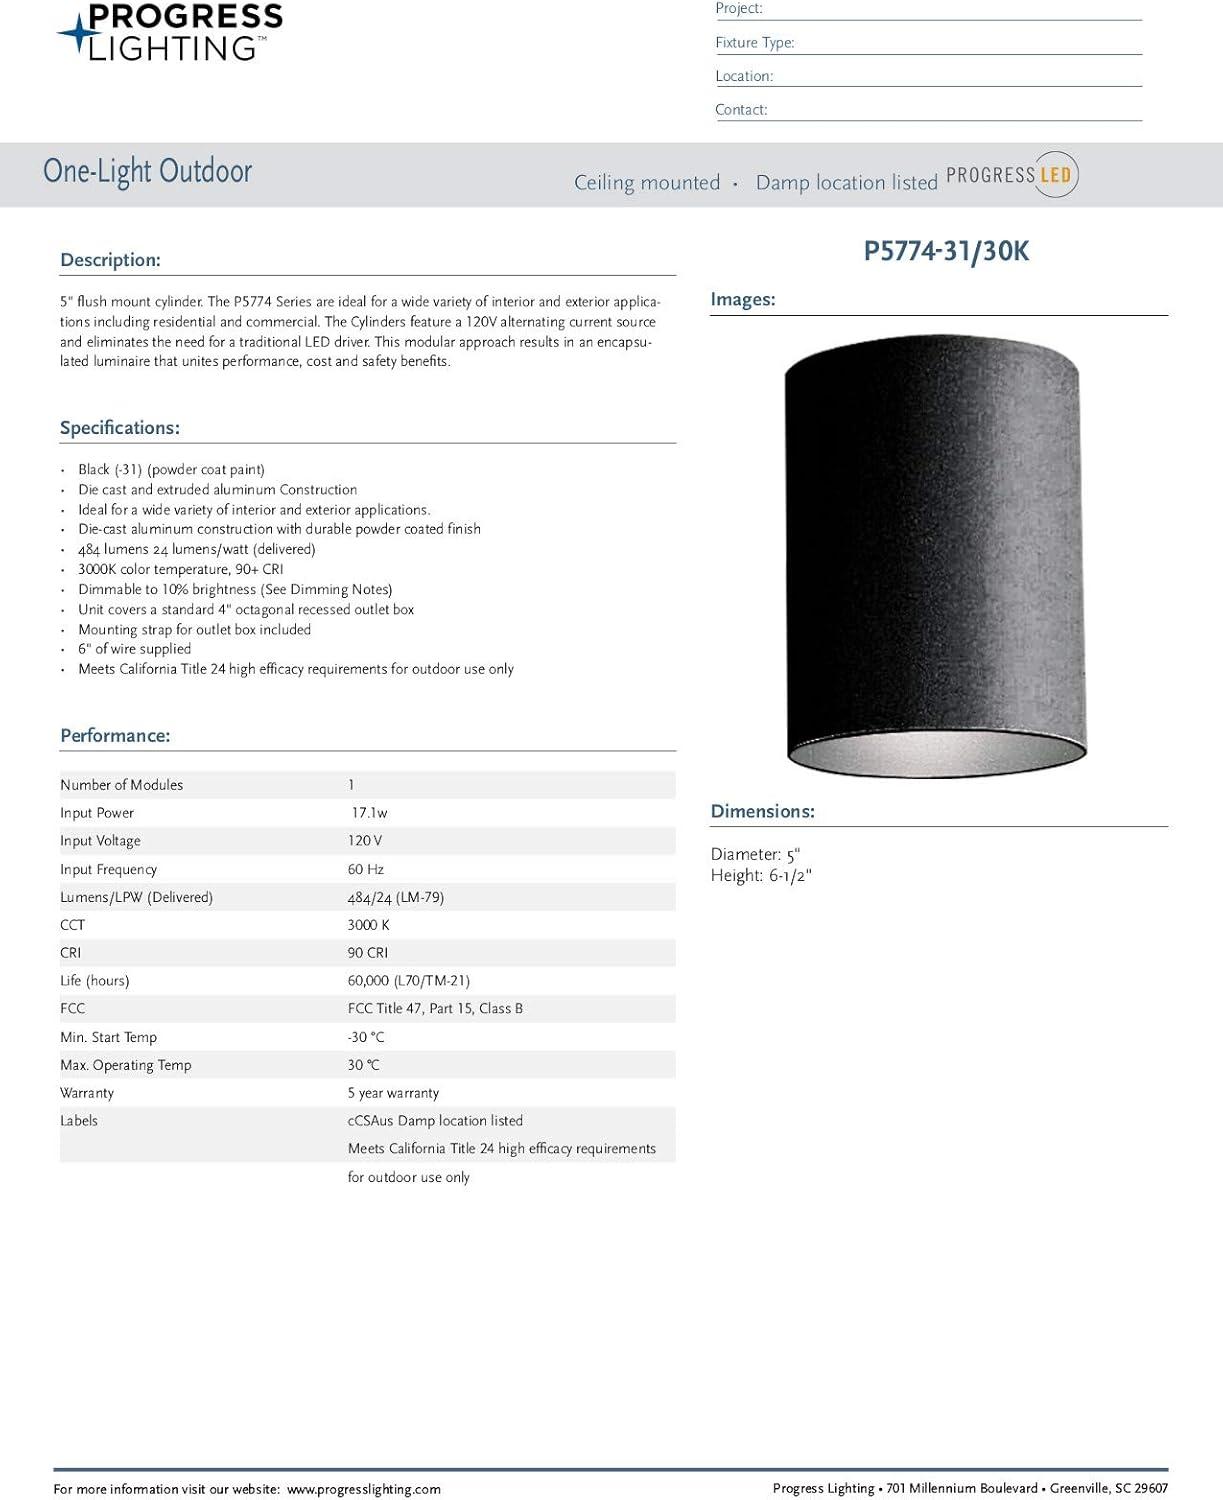The height and width of the screenshot is (1500, 1223).
Task: Click the Performance heading
Action: [115, 736]
